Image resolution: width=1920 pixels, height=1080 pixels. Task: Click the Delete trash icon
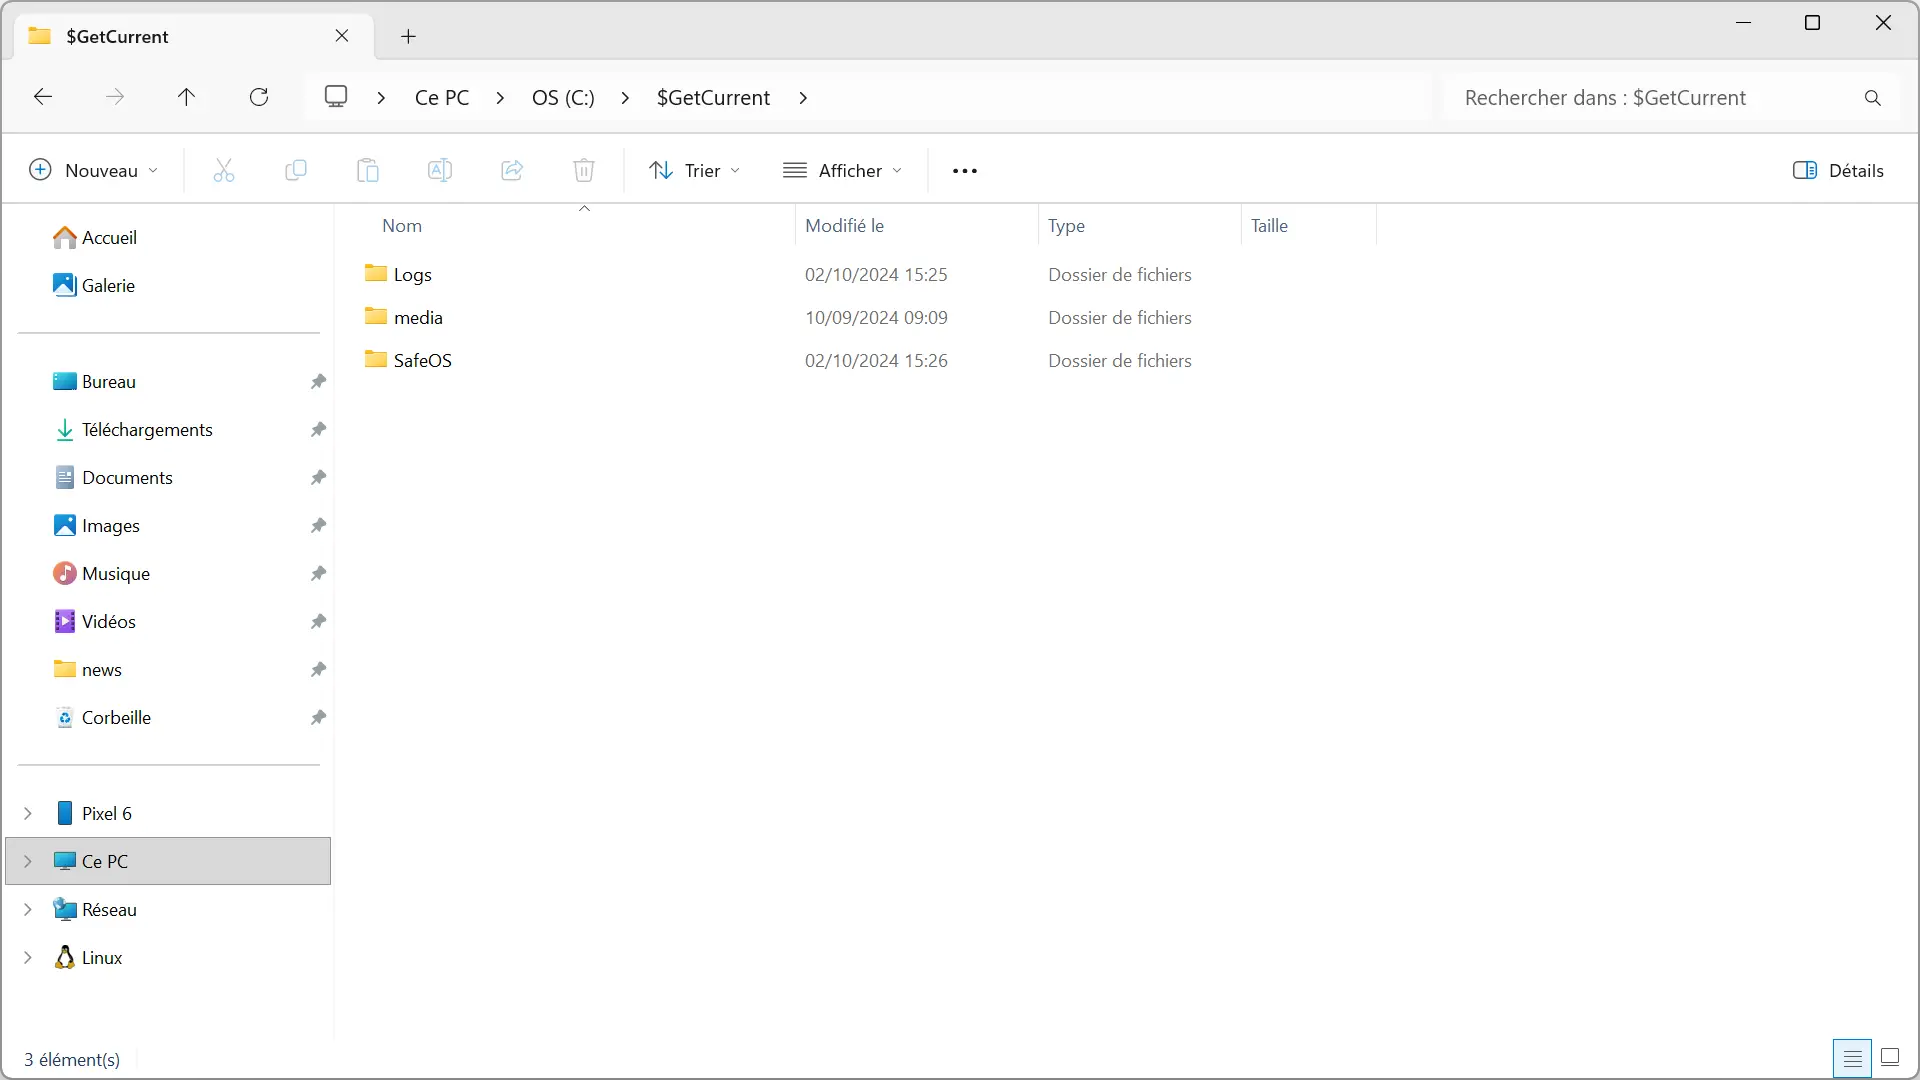pyautogui.click(x=584, y=171)
